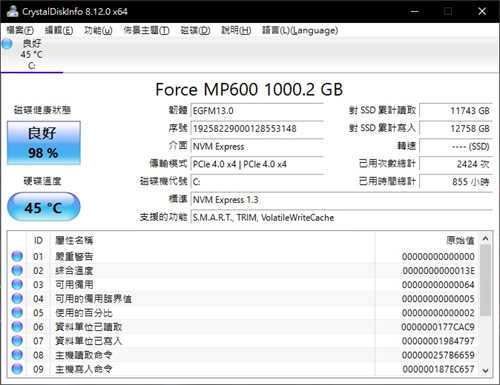Viewport: 500px width, 385px height.
Task: Click the features field S.M.A.R.T., TRIM, VolatileWriteCache
Action: (x=342, y=217)
